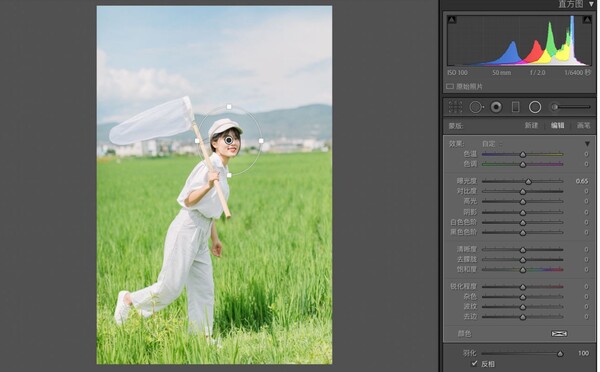The image size is (600, 372).
Task: Select the Spot Removal tool
Action: pyautogui.click(x=476, y=107)
